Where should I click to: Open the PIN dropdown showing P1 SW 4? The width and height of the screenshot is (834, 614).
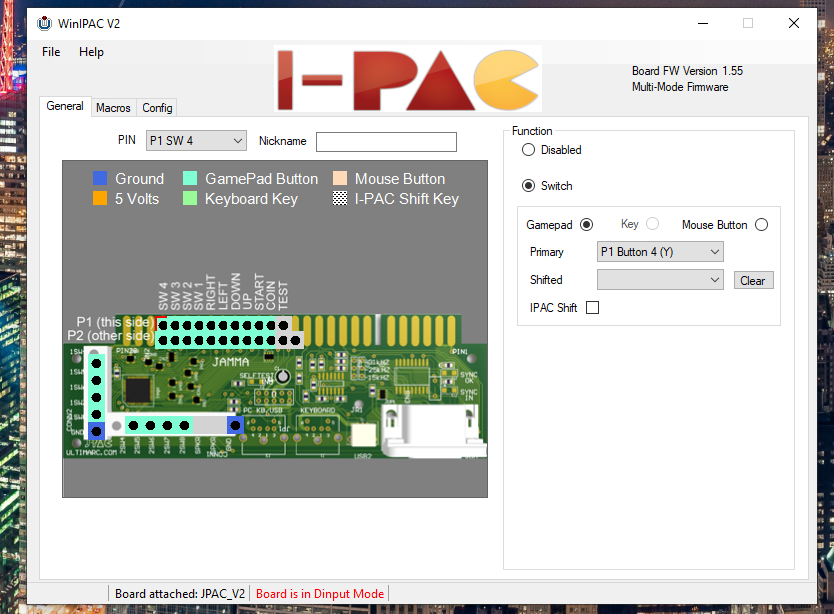(196, 140)
